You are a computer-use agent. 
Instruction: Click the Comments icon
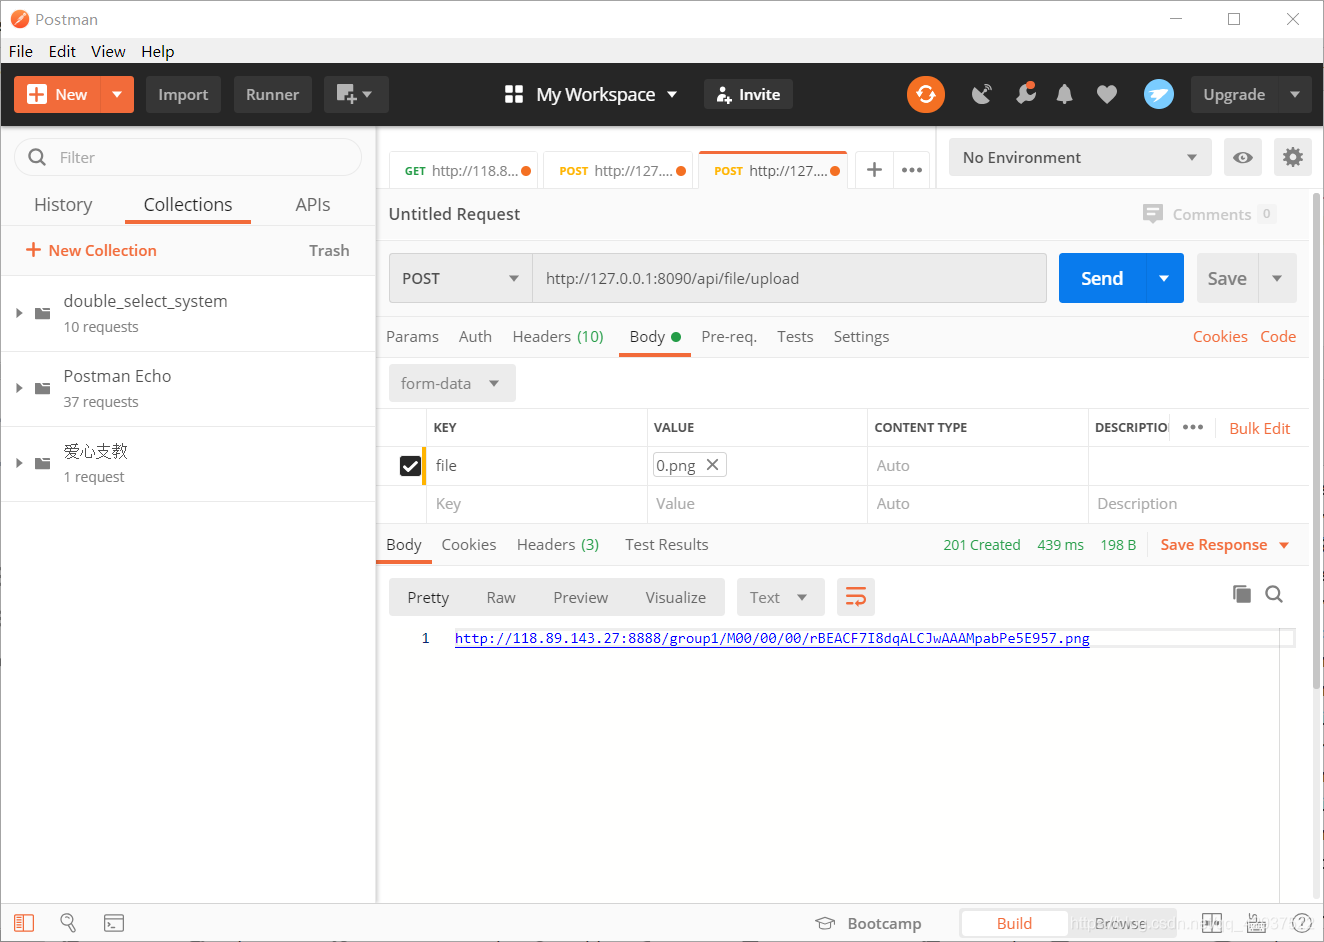[1153, 214]
